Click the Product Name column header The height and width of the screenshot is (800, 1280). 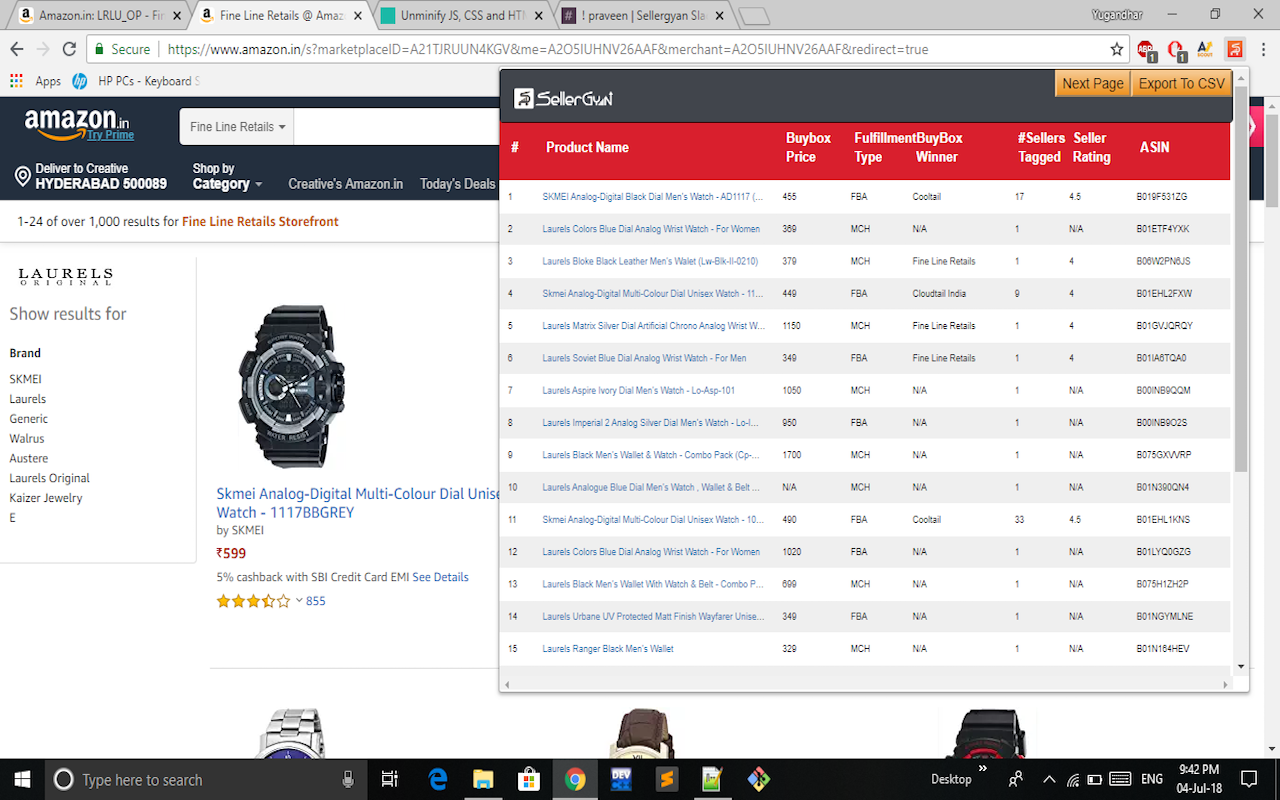tap(587, 147)
